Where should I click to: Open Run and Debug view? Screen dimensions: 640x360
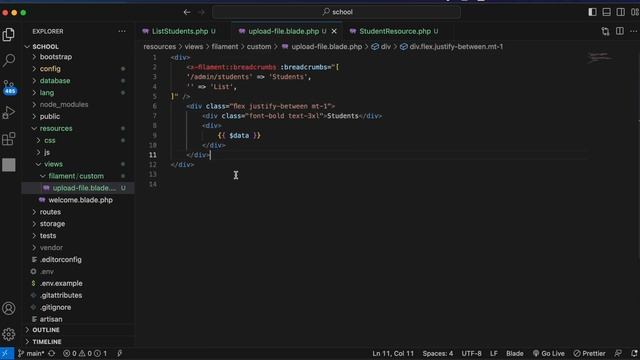point(9,113)
